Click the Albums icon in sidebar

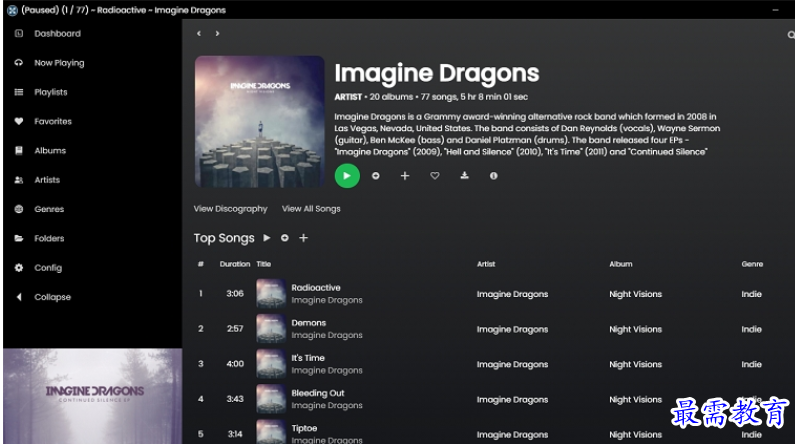pos(19,151)
